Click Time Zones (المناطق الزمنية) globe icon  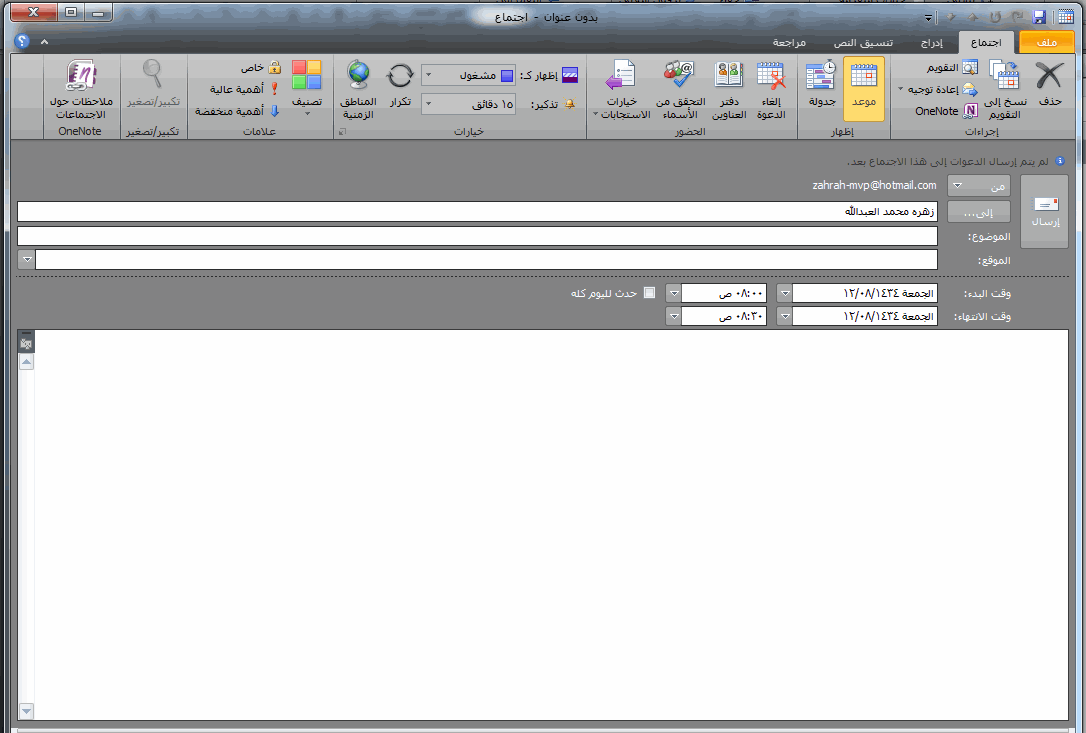(x=358, y=75)
